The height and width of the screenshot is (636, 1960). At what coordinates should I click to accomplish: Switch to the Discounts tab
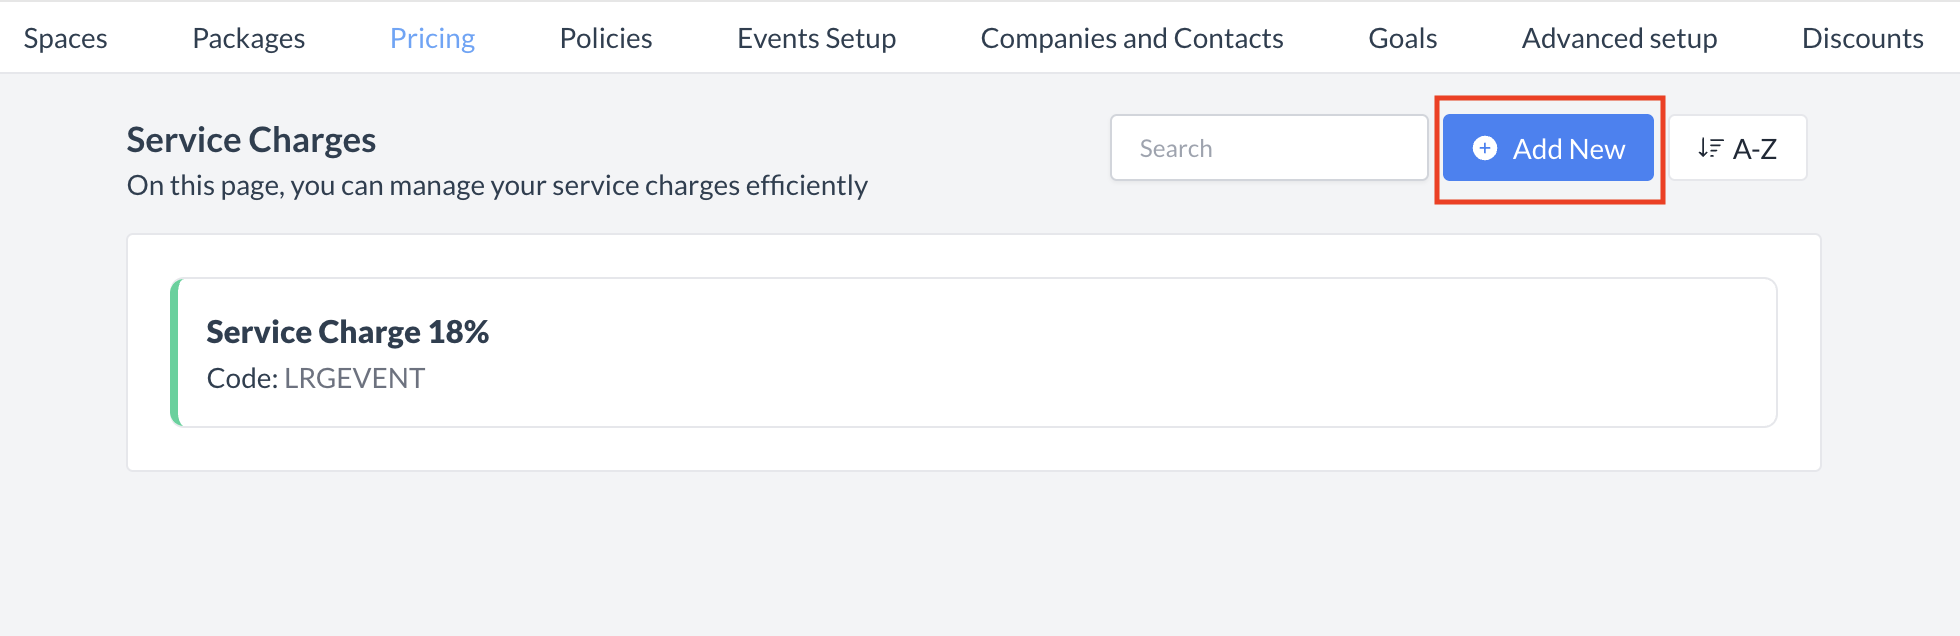coord(1862,38)
